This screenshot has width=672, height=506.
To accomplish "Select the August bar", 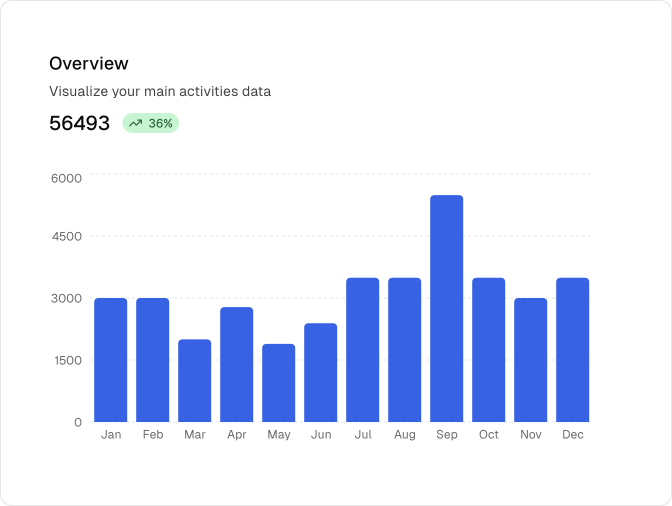I will coord(405,350).
